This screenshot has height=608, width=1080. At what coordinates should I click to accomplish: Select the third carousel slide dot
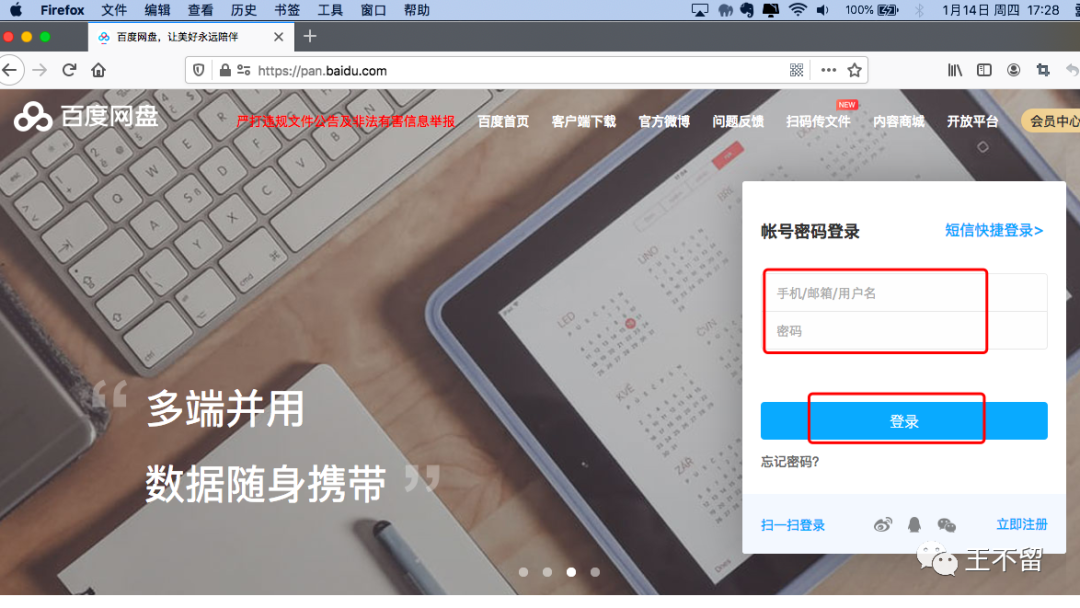click(x=571, y=572)
